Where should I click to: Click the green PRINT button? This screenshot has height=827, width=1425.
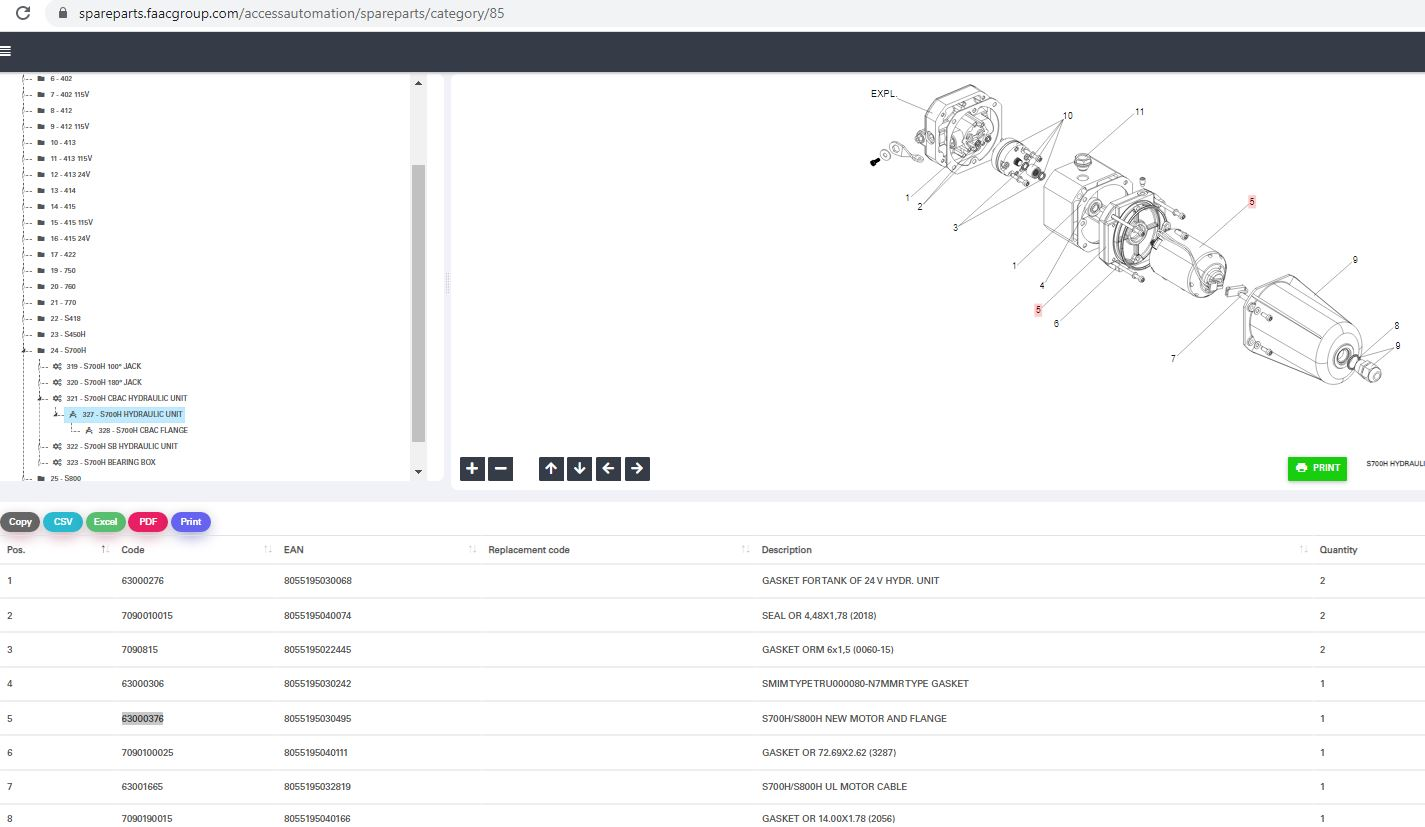click(1316, 468)
